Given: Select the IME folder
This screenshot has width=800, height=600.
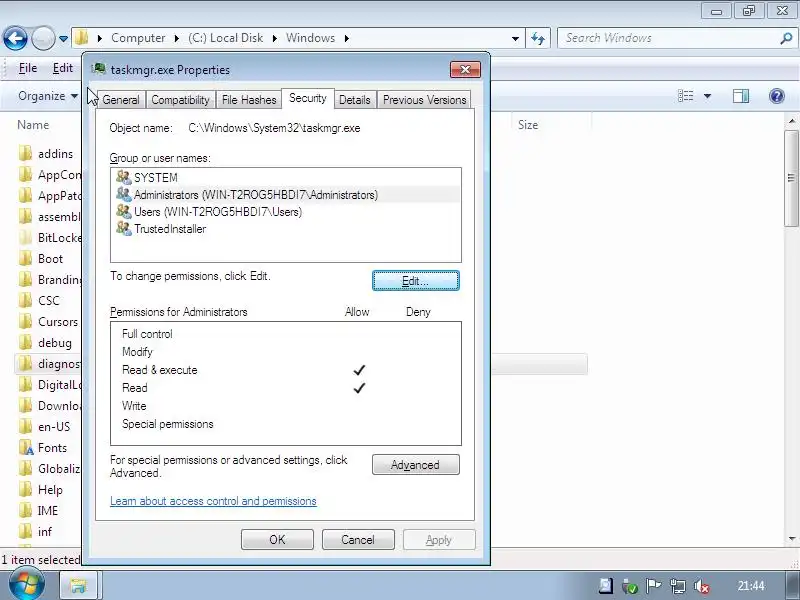Looking at the screenshot, I should tap(47, 511).
